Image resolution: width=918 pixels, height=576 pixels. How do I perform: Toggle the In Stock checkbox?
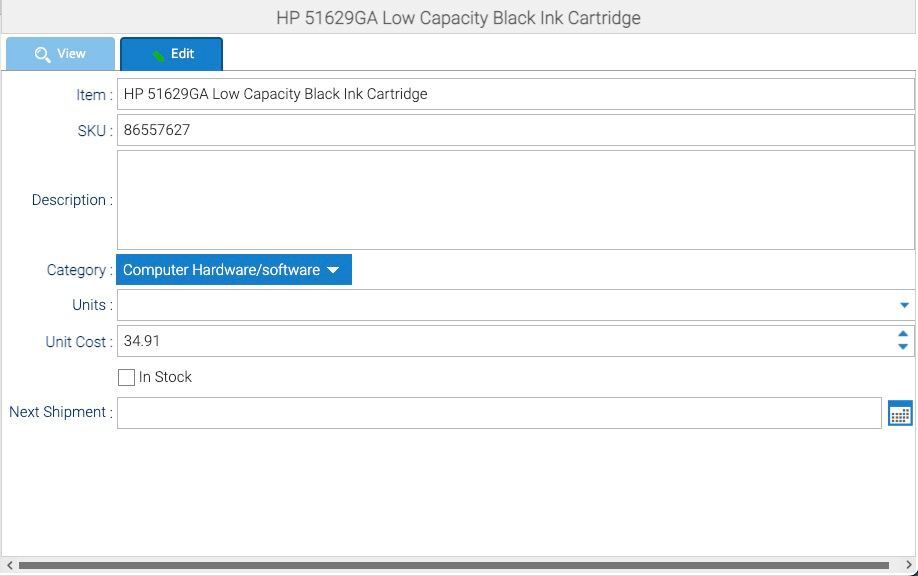point(126,378)
